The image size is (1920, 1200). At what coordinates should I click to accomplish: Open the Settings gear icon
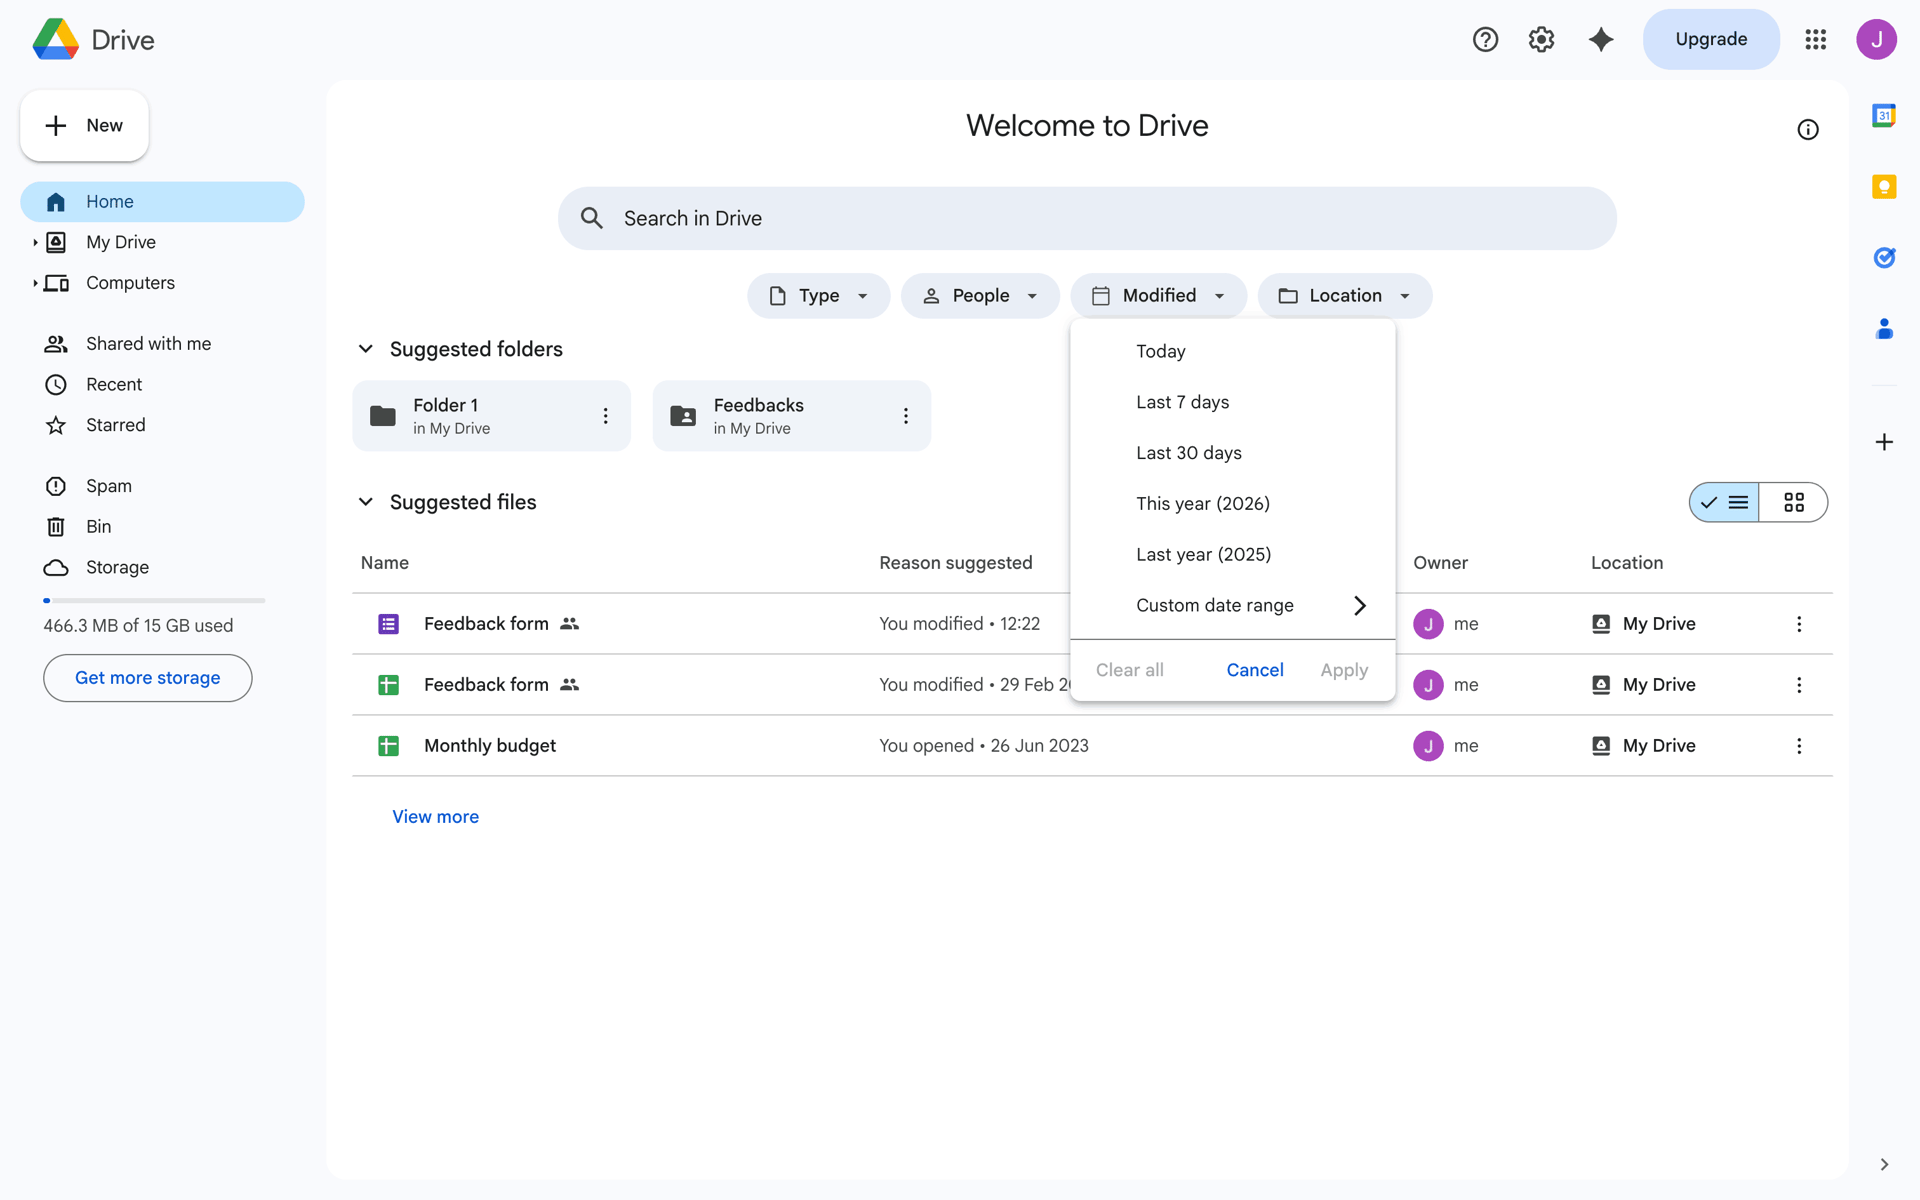[1541, 39]
